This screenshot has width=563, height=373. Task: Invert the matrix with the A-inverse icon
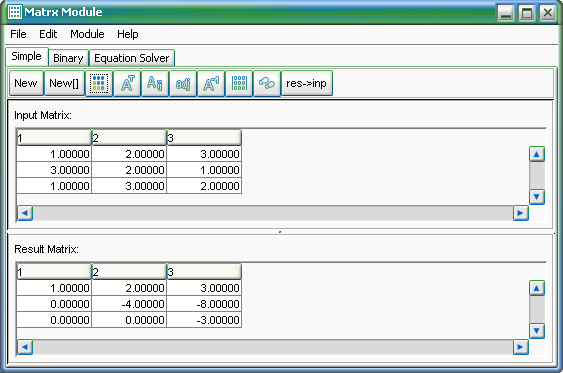tap(211, 83)
